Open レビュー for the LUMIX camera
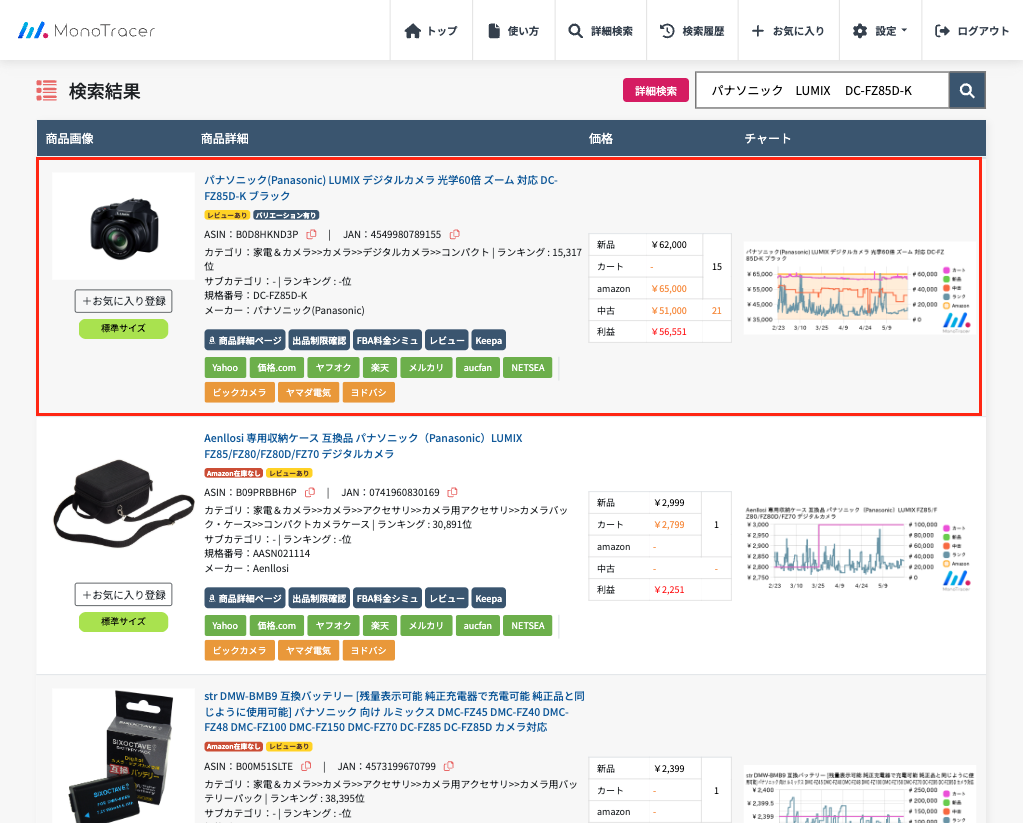Screen dimensions: 1023x823 click(447, 340)
